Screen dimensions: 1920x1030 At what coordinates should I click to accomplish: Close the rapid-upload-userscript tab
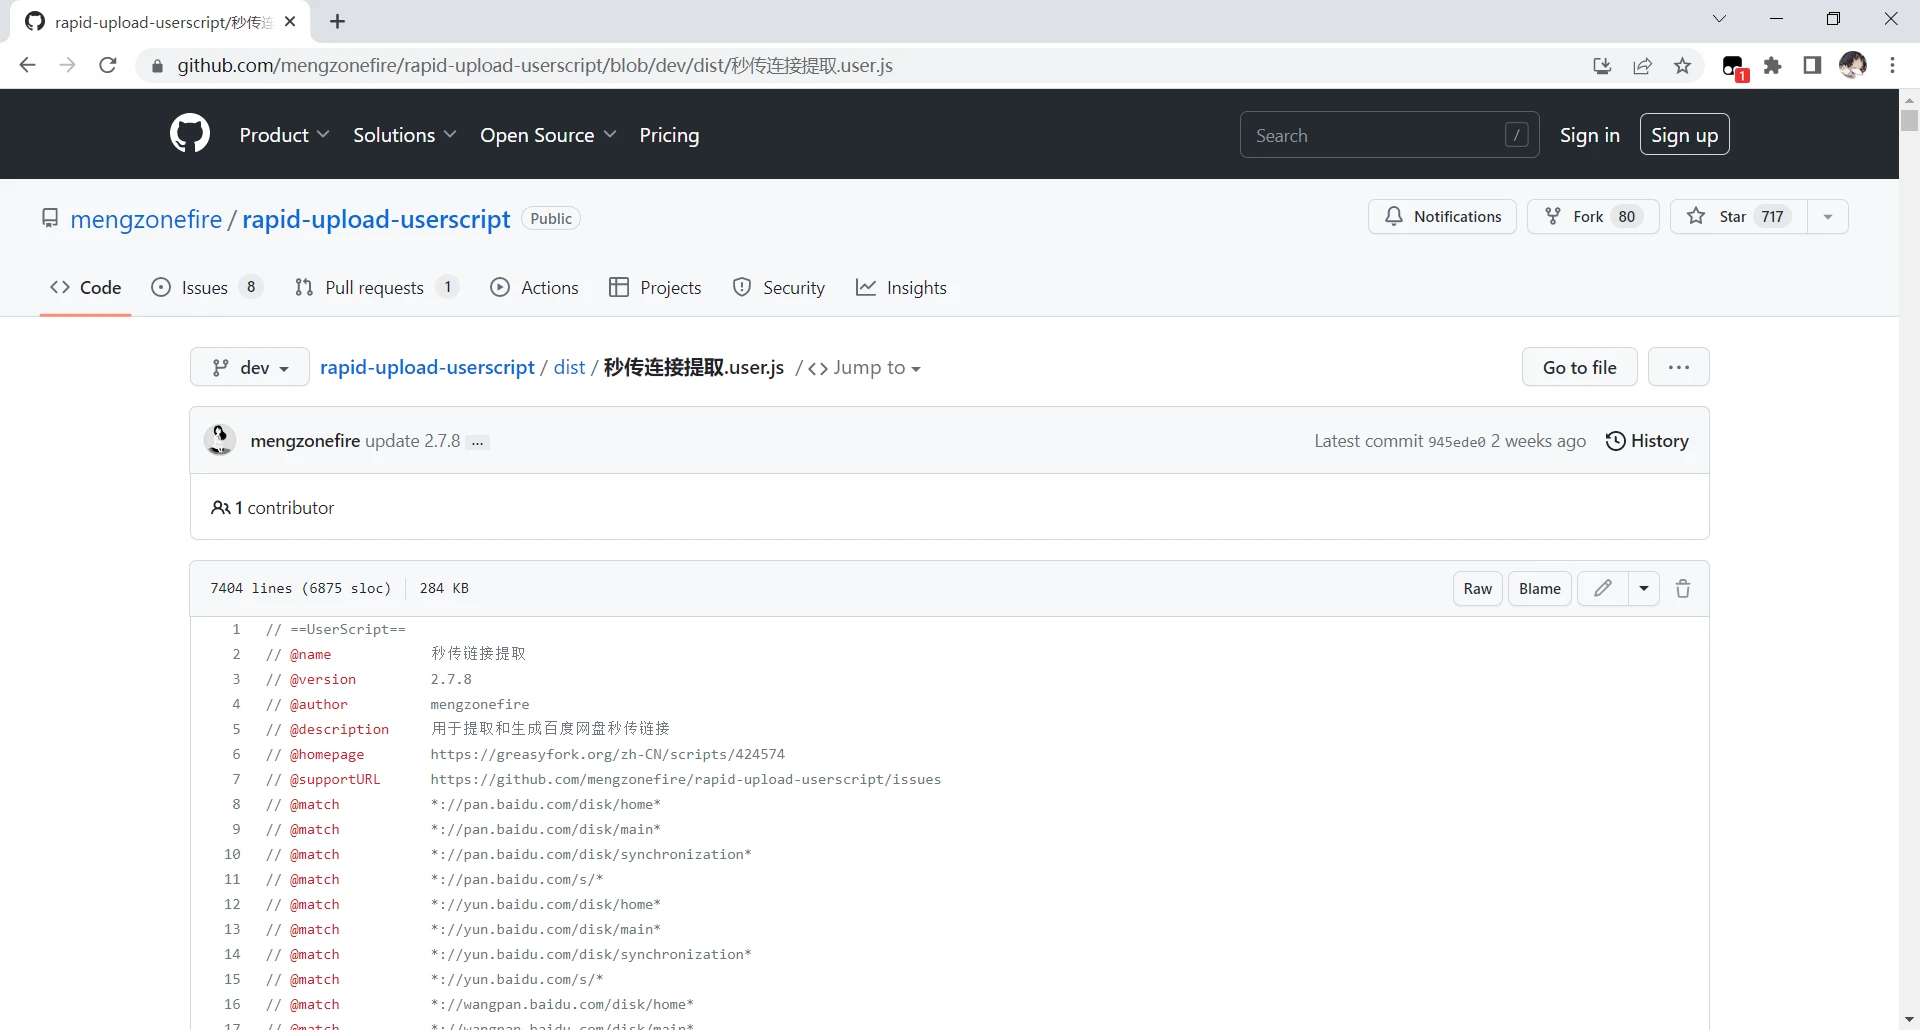coord(290,21)
